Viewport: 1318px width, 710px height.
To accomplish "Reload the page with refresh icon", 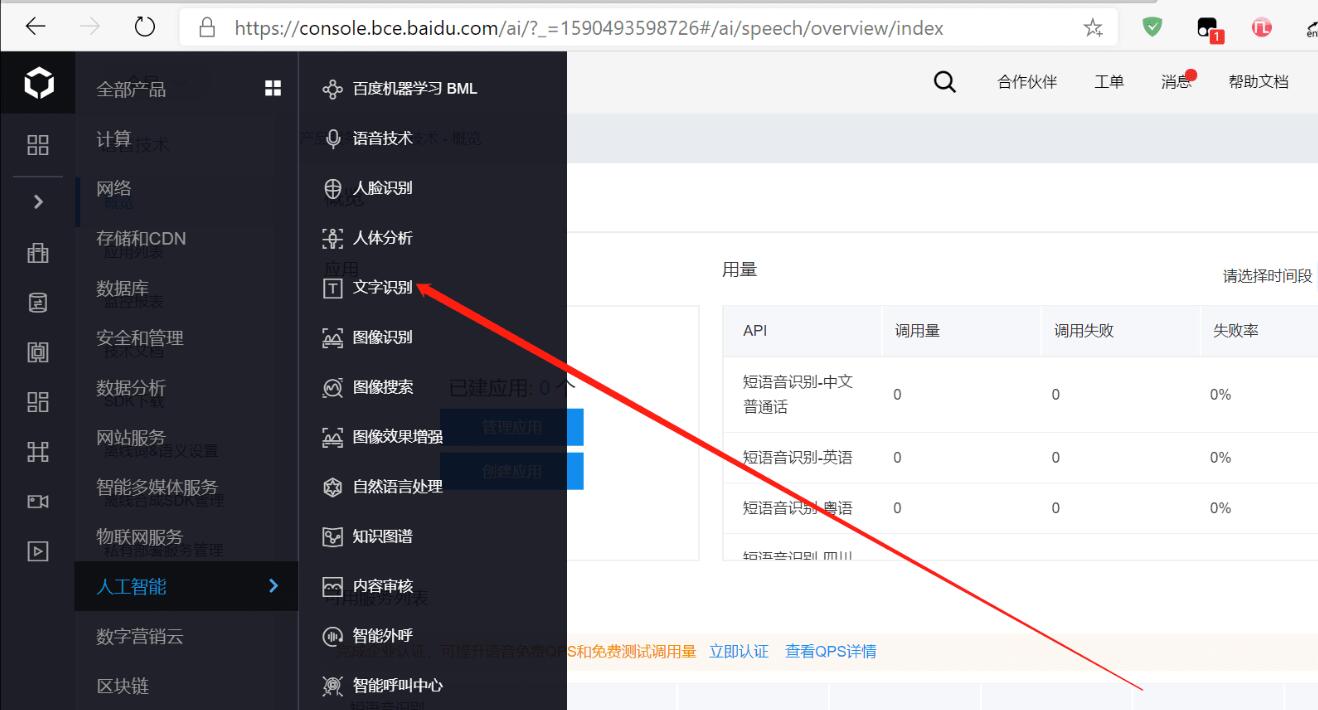I will [144, 28].
